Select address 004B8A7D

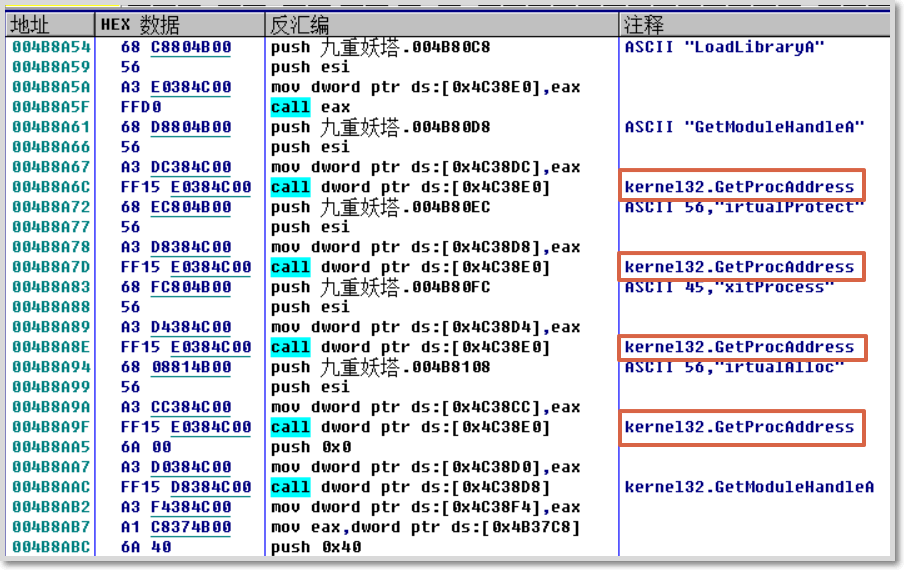(51, 267)
